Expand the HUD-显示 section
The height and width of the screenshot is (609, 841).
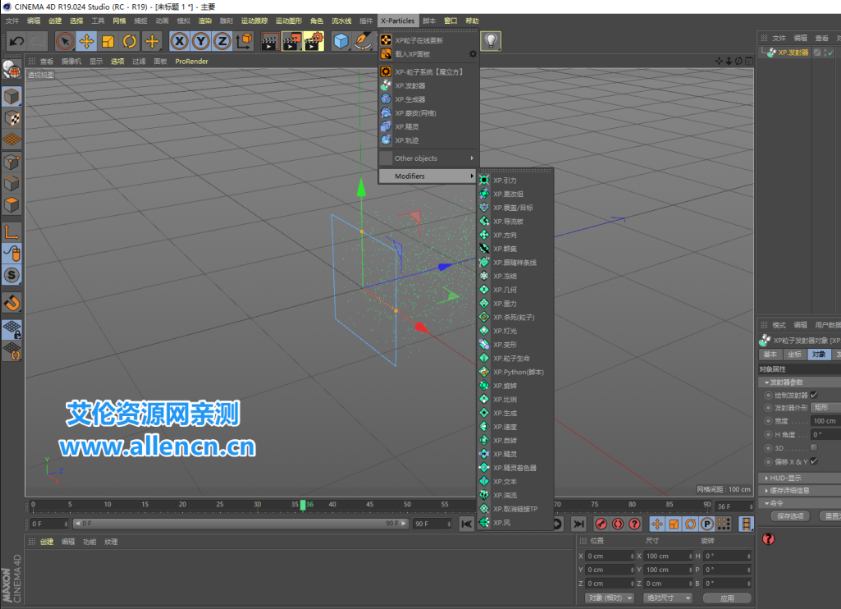[799, 478]
